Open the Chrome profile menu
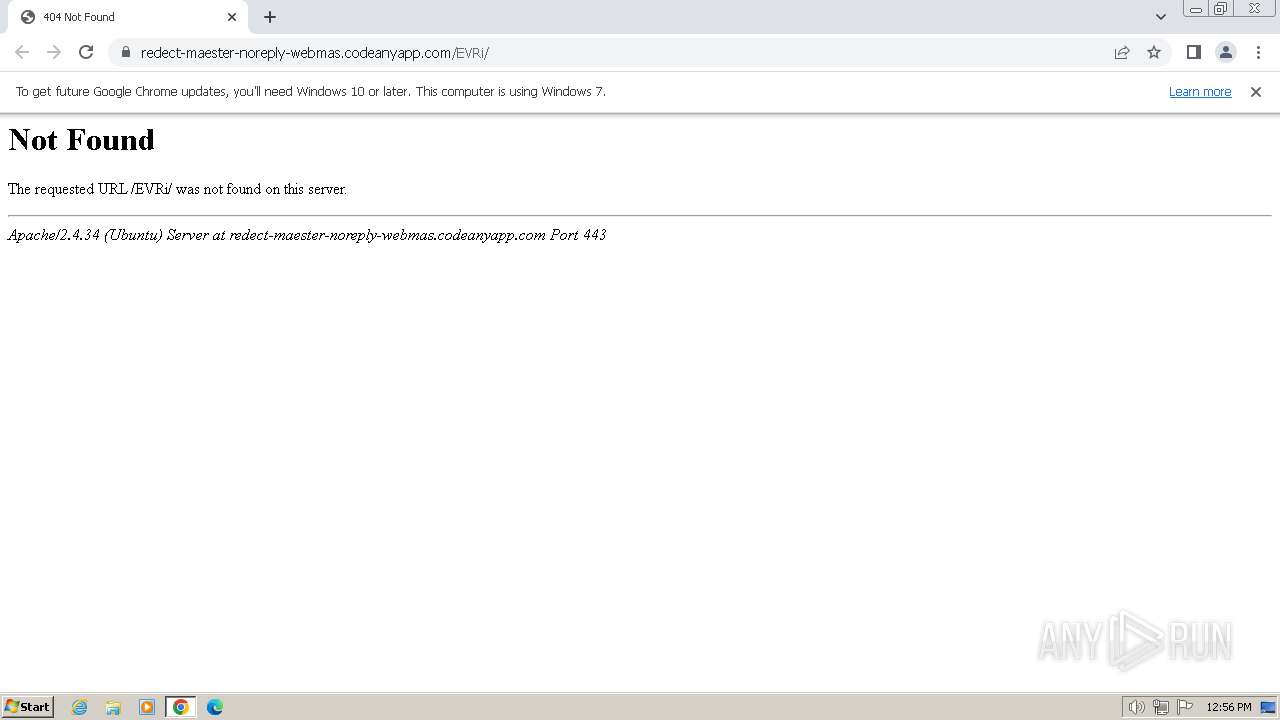The height and width of the screenshot is (720, 1280). 1225,52
